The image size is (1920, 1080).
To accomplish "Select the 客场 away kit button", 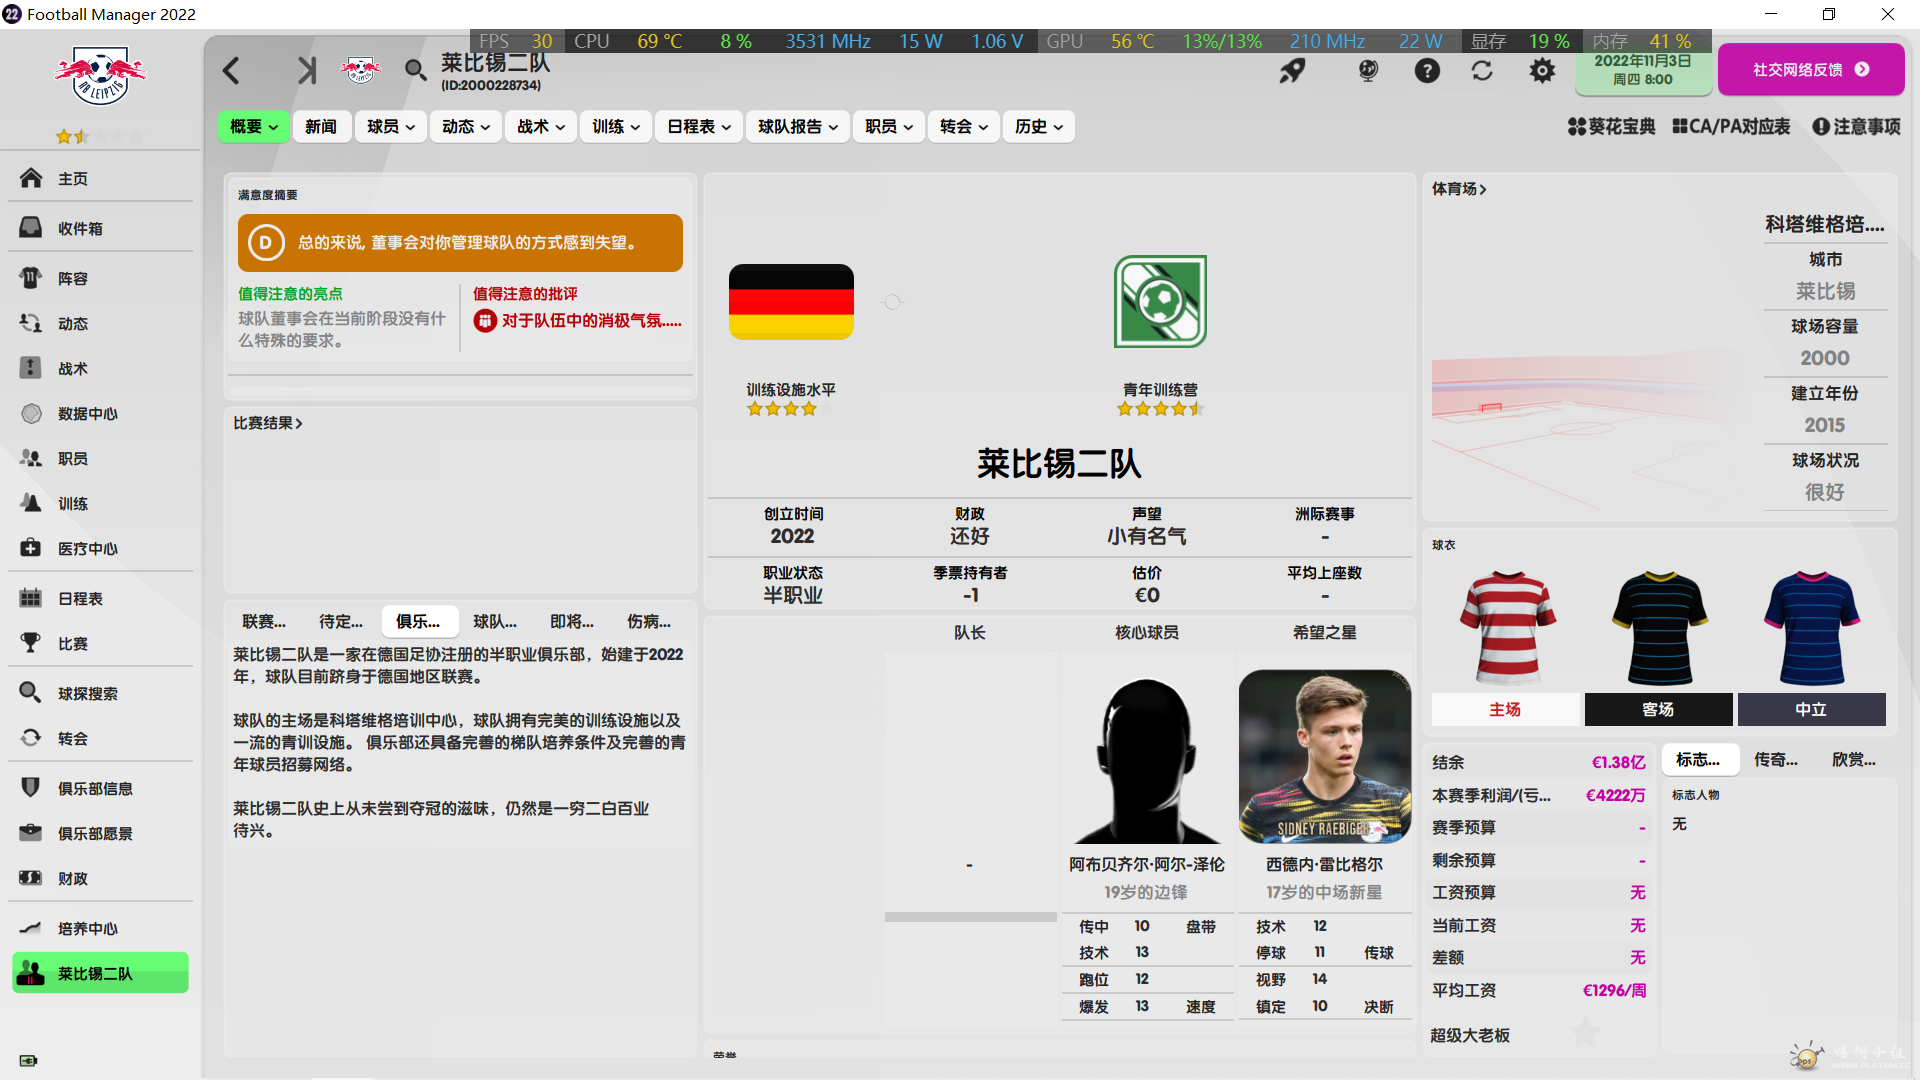I will click(x=1658, y=709).
